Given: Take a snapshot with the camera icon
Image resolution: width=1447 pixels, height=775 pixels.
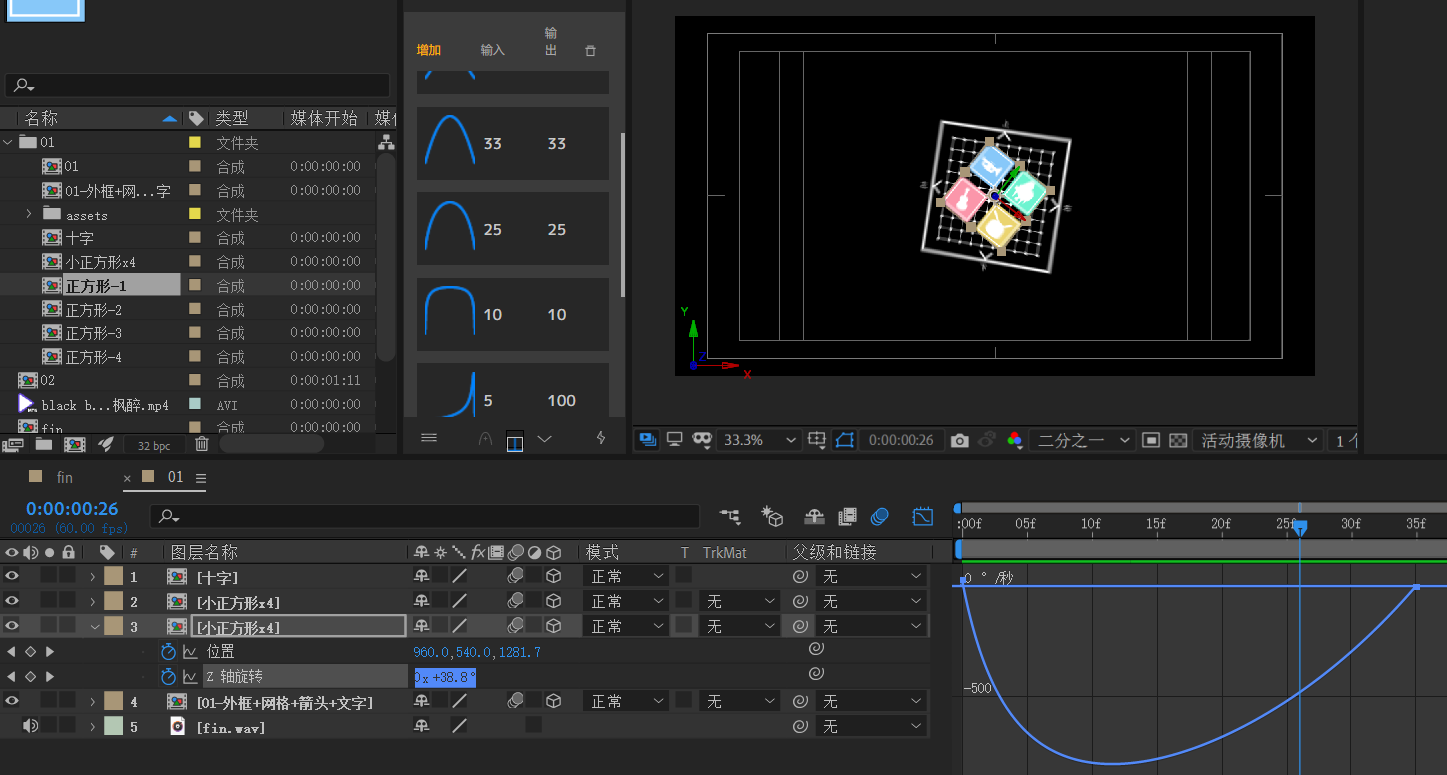Looking at the screenshot, I should [960, 440].
